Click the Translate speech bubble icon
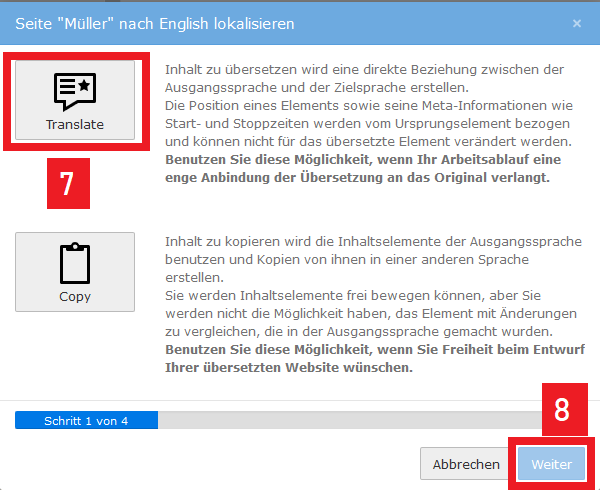Viewport: 600px width, 490px height. coord(75,92)
